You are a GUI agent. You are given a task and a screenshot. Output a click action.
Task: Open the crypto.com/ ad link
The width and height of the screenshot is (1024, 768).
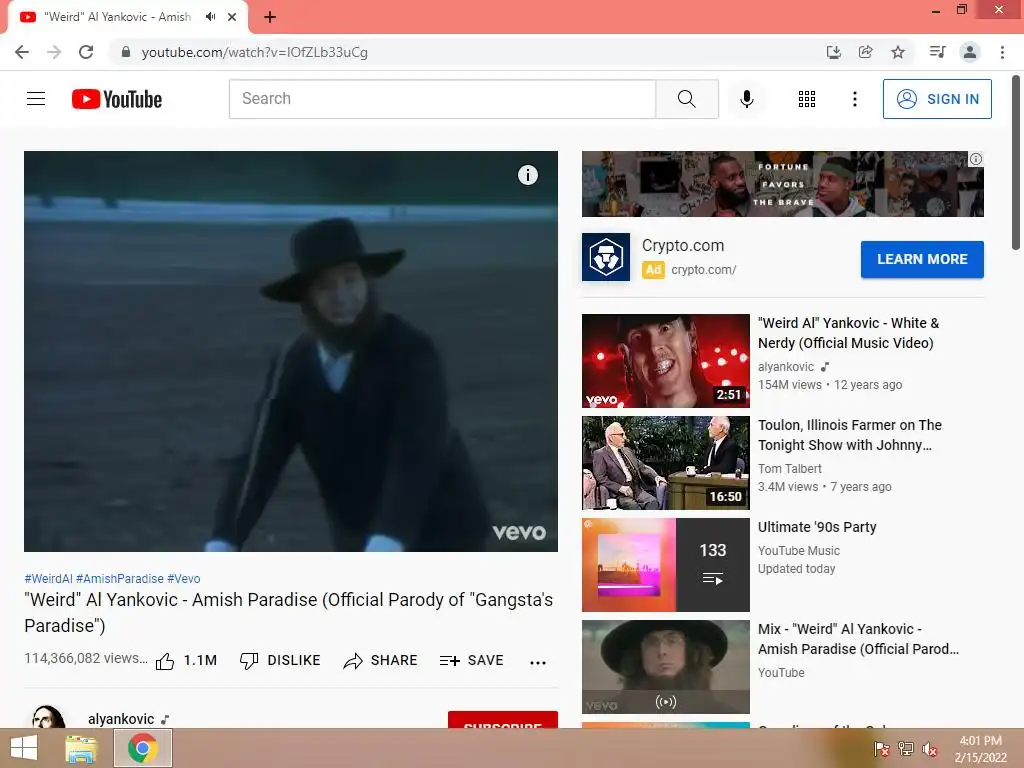coord(703,270)
